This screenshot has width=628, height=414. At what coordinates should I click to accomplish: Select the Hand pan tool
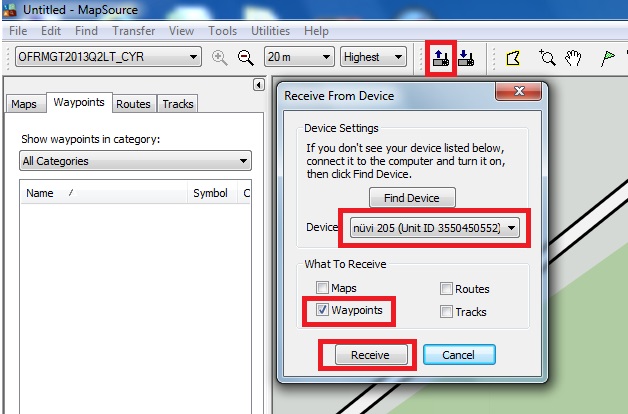tap(573, 58)
